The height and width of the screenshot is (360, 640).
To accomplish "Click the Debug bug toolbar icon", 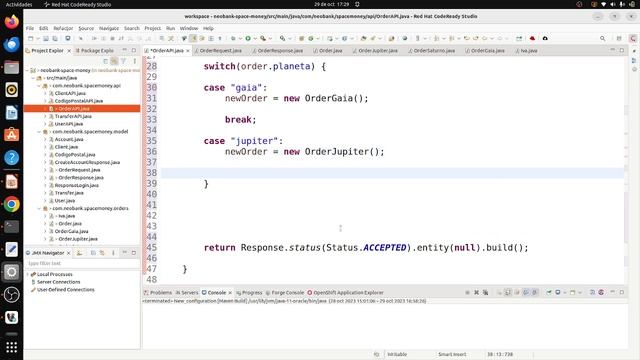I will pos(233,38).
